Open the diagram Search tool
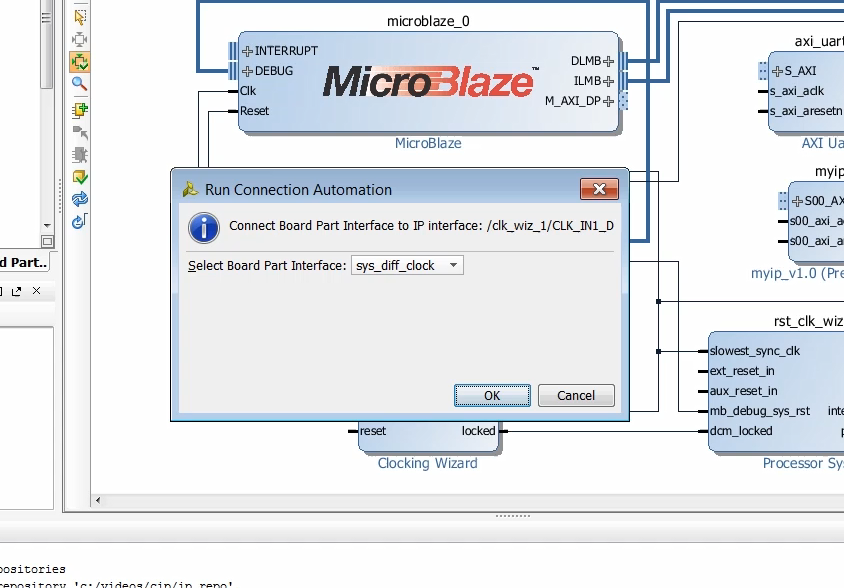 pos(78,81)
